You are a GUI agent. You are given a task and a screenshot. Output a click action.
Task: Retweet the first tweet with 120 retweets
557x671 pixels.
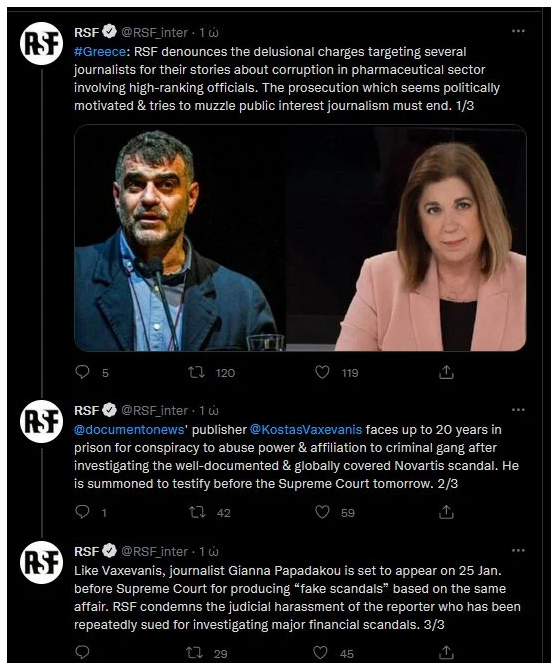point(197,372)
